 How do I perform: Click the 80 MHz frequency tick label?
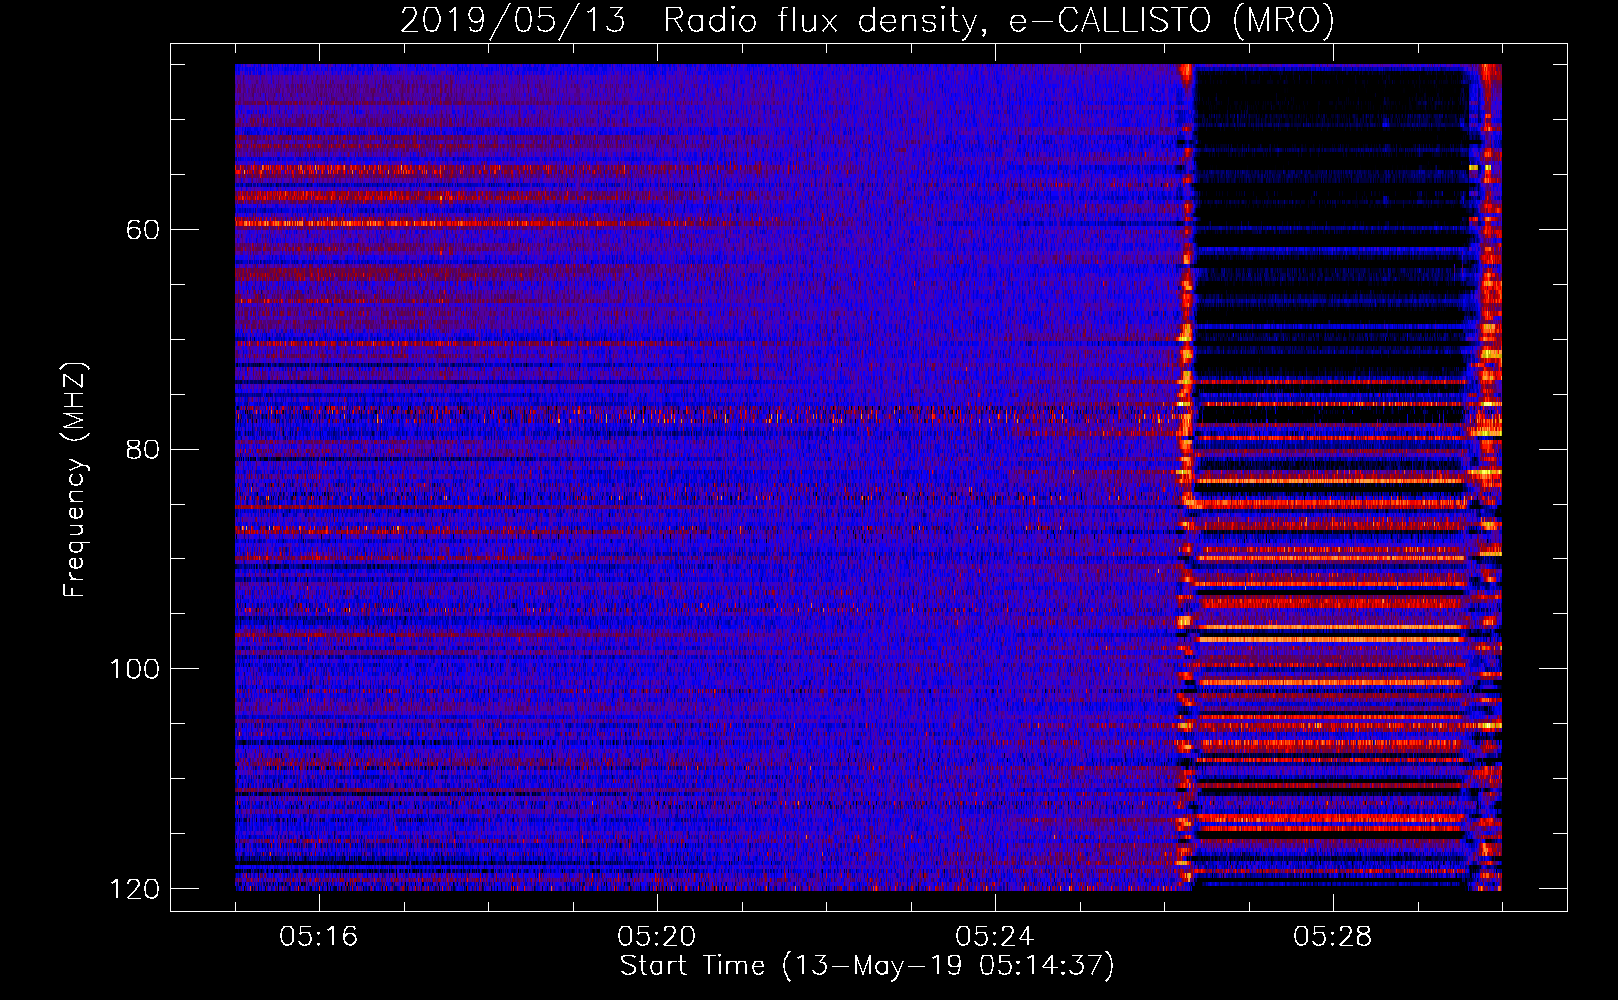point(143,449)
